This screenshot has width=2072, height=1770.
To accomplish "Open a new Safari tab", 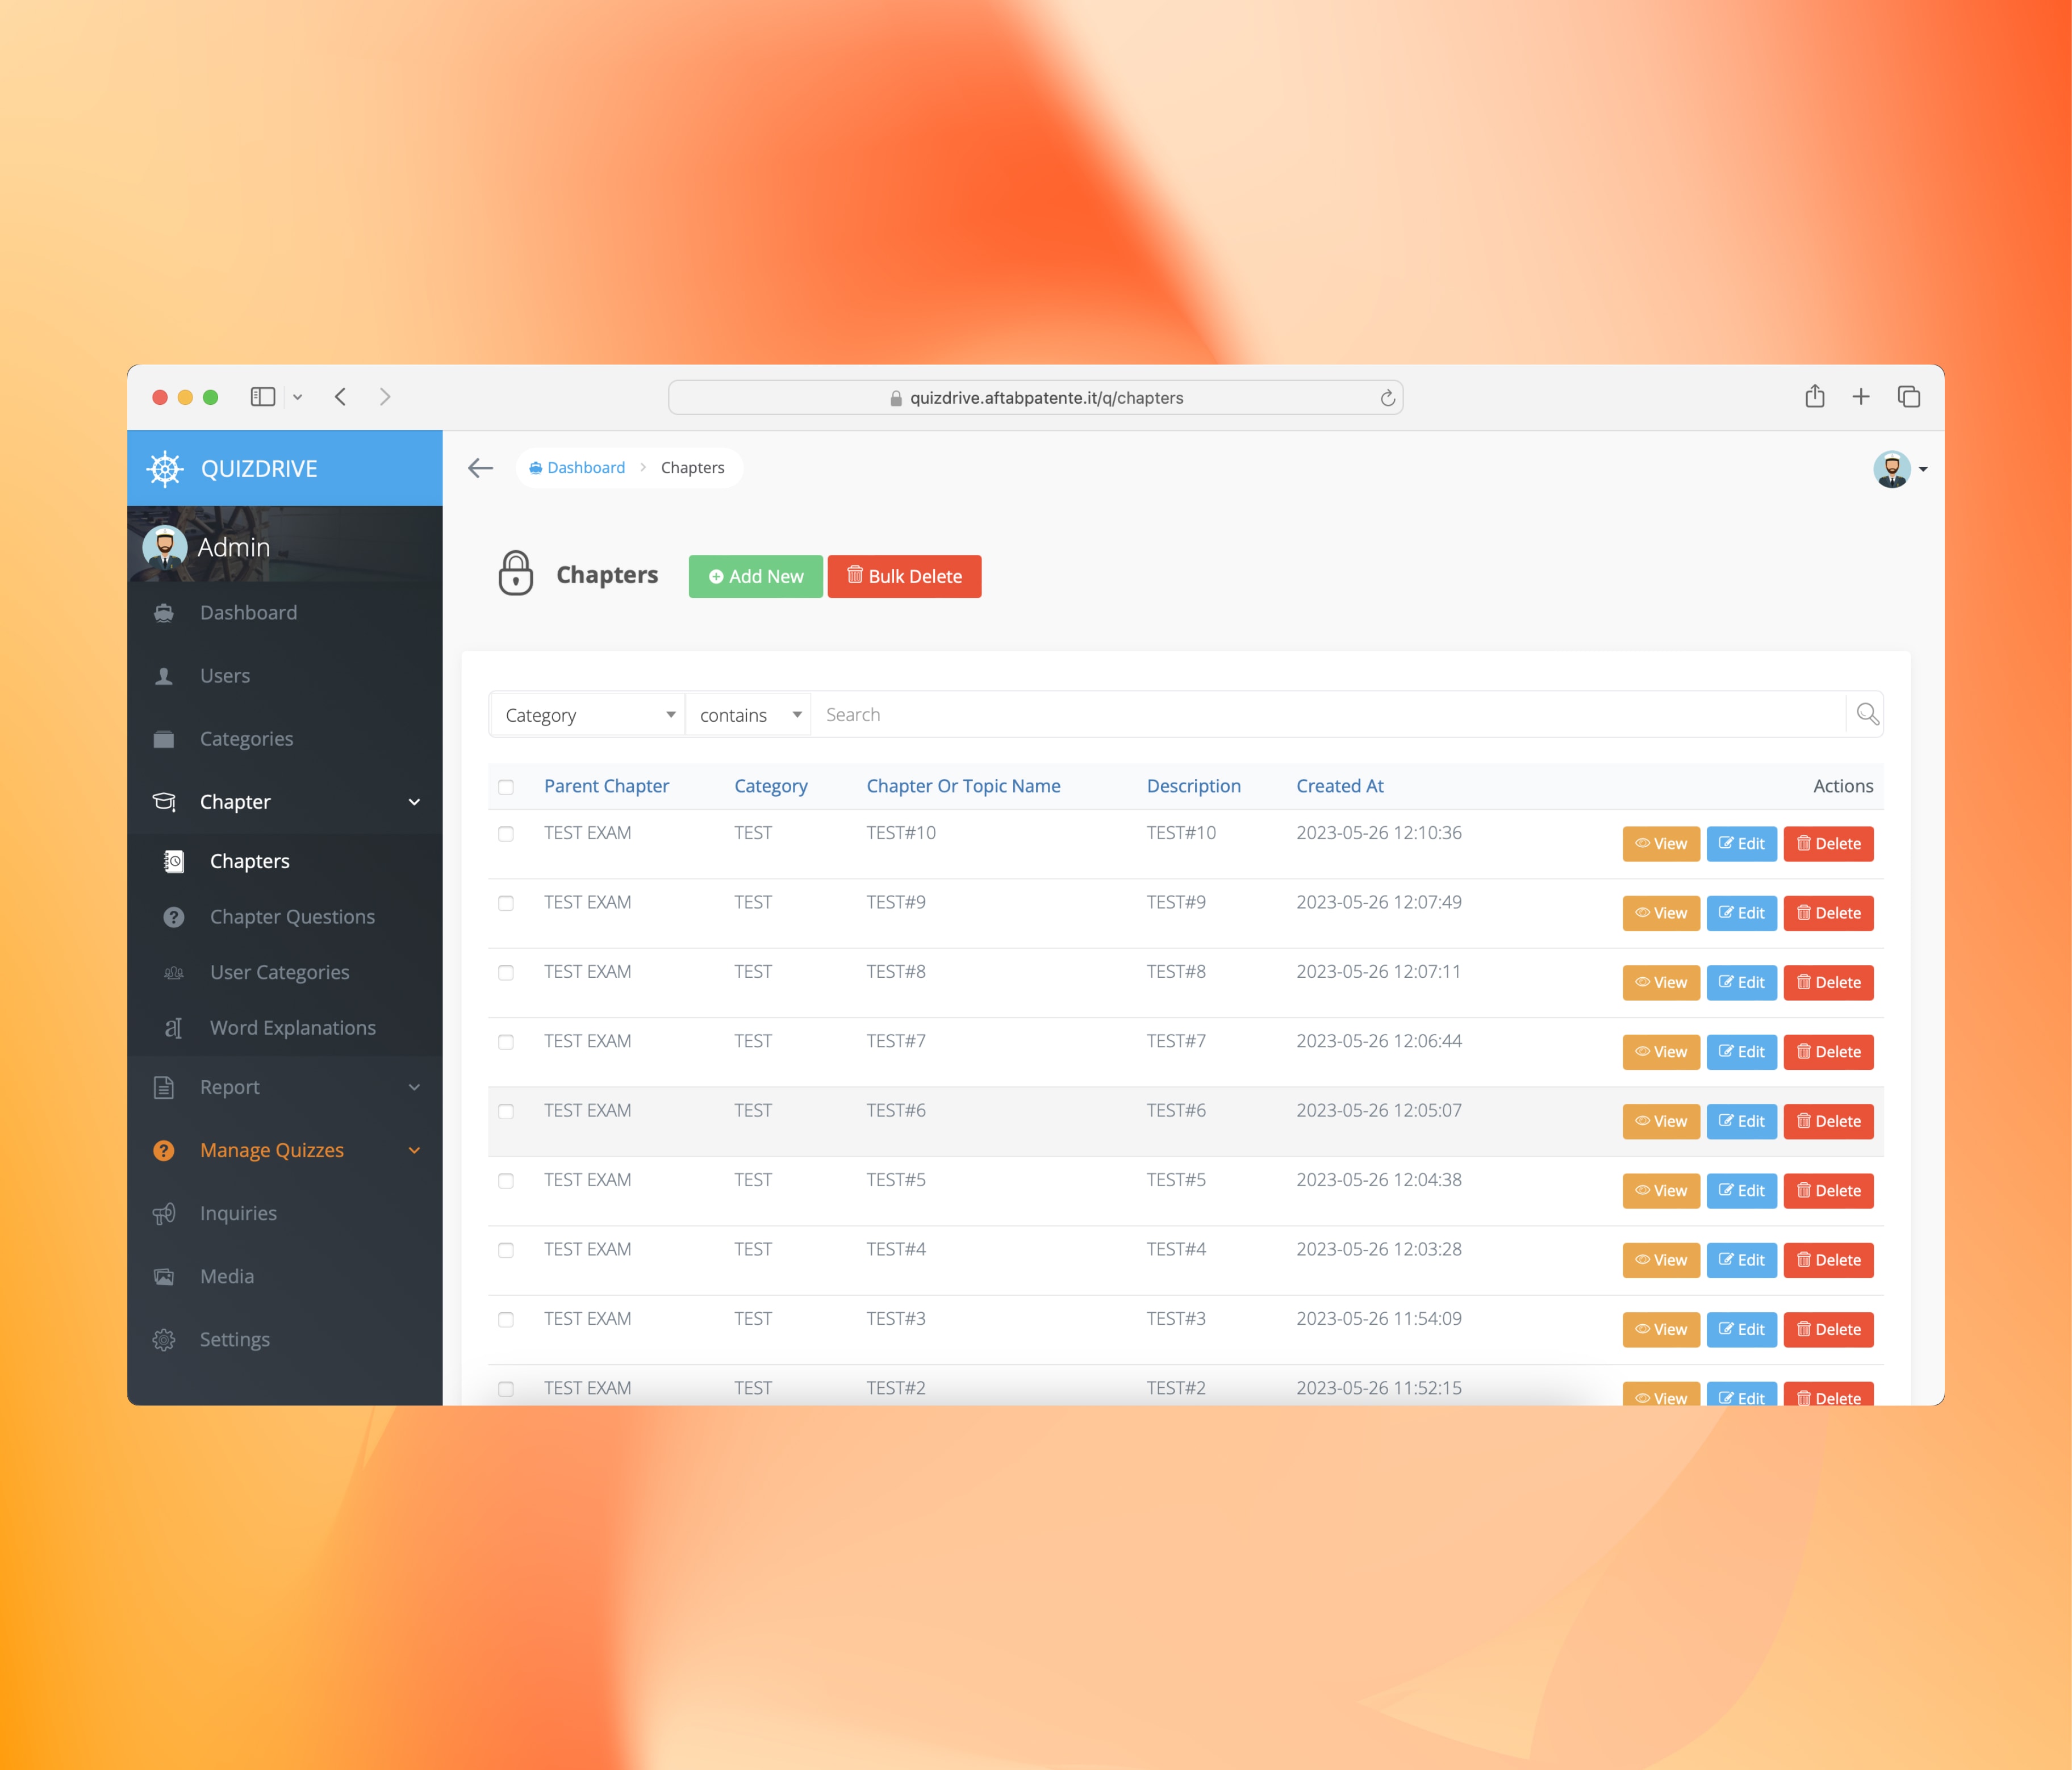I will coord(1860,397).
